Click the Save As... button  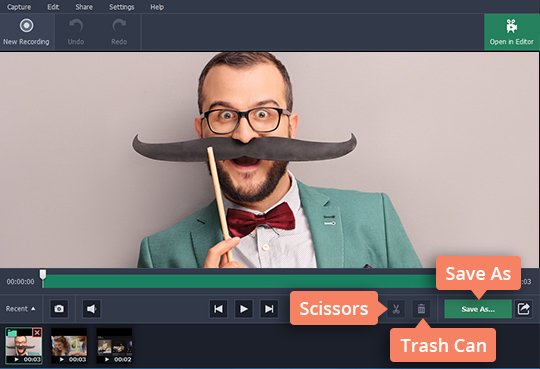[x=478, y=309]
